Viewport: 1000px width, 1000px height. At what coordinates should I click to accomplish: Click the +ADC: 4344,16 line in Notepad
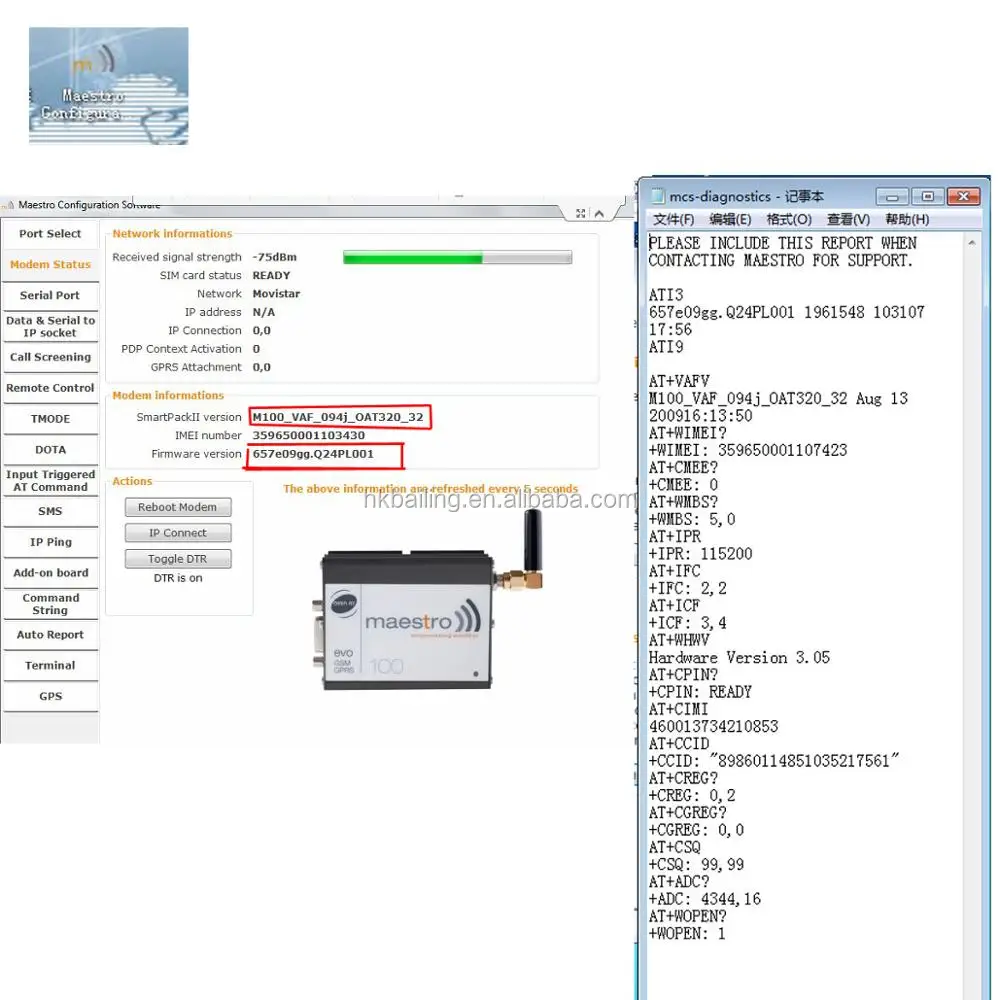[x=705, y=900]
